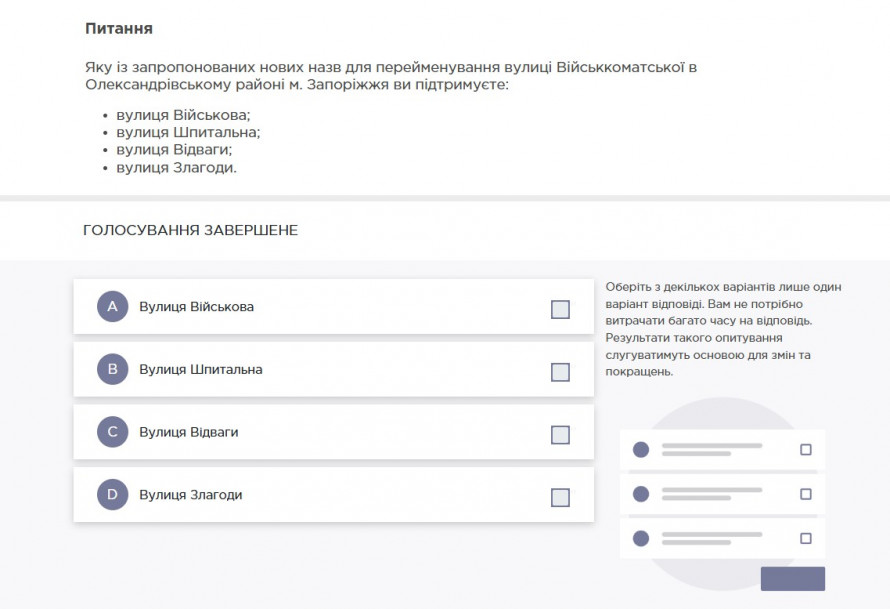
Task: Check the box for Вулиця Військова
Action: (x=560, y=310)
